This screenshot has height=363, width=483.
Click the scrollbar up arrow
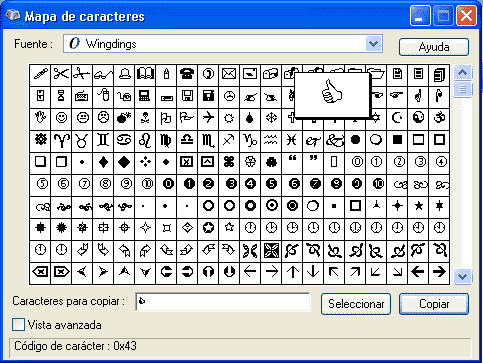tap(462, 72)
